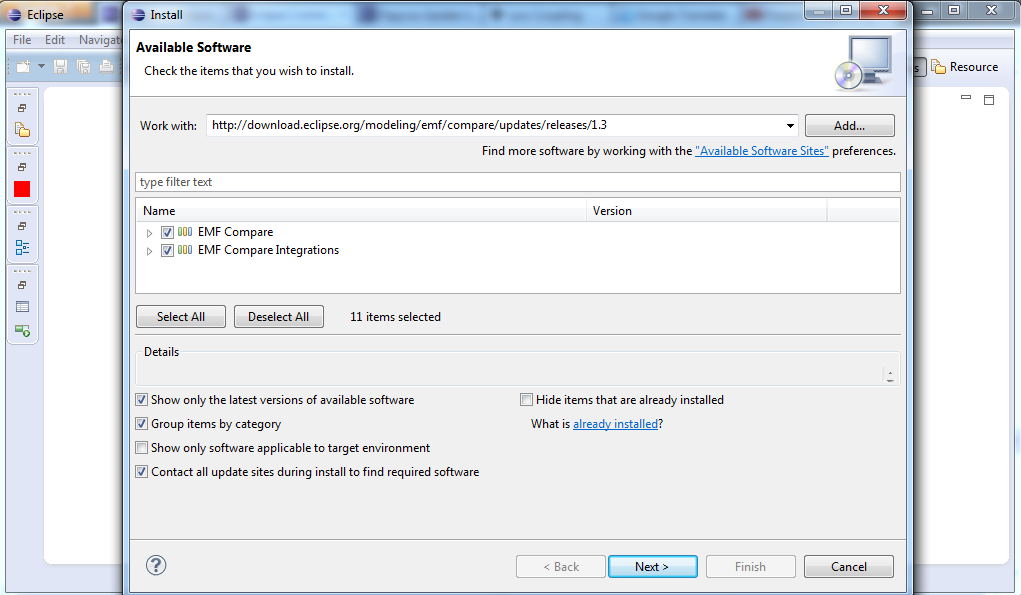Toggle Contact all update sites checkbox

[141, 472]
